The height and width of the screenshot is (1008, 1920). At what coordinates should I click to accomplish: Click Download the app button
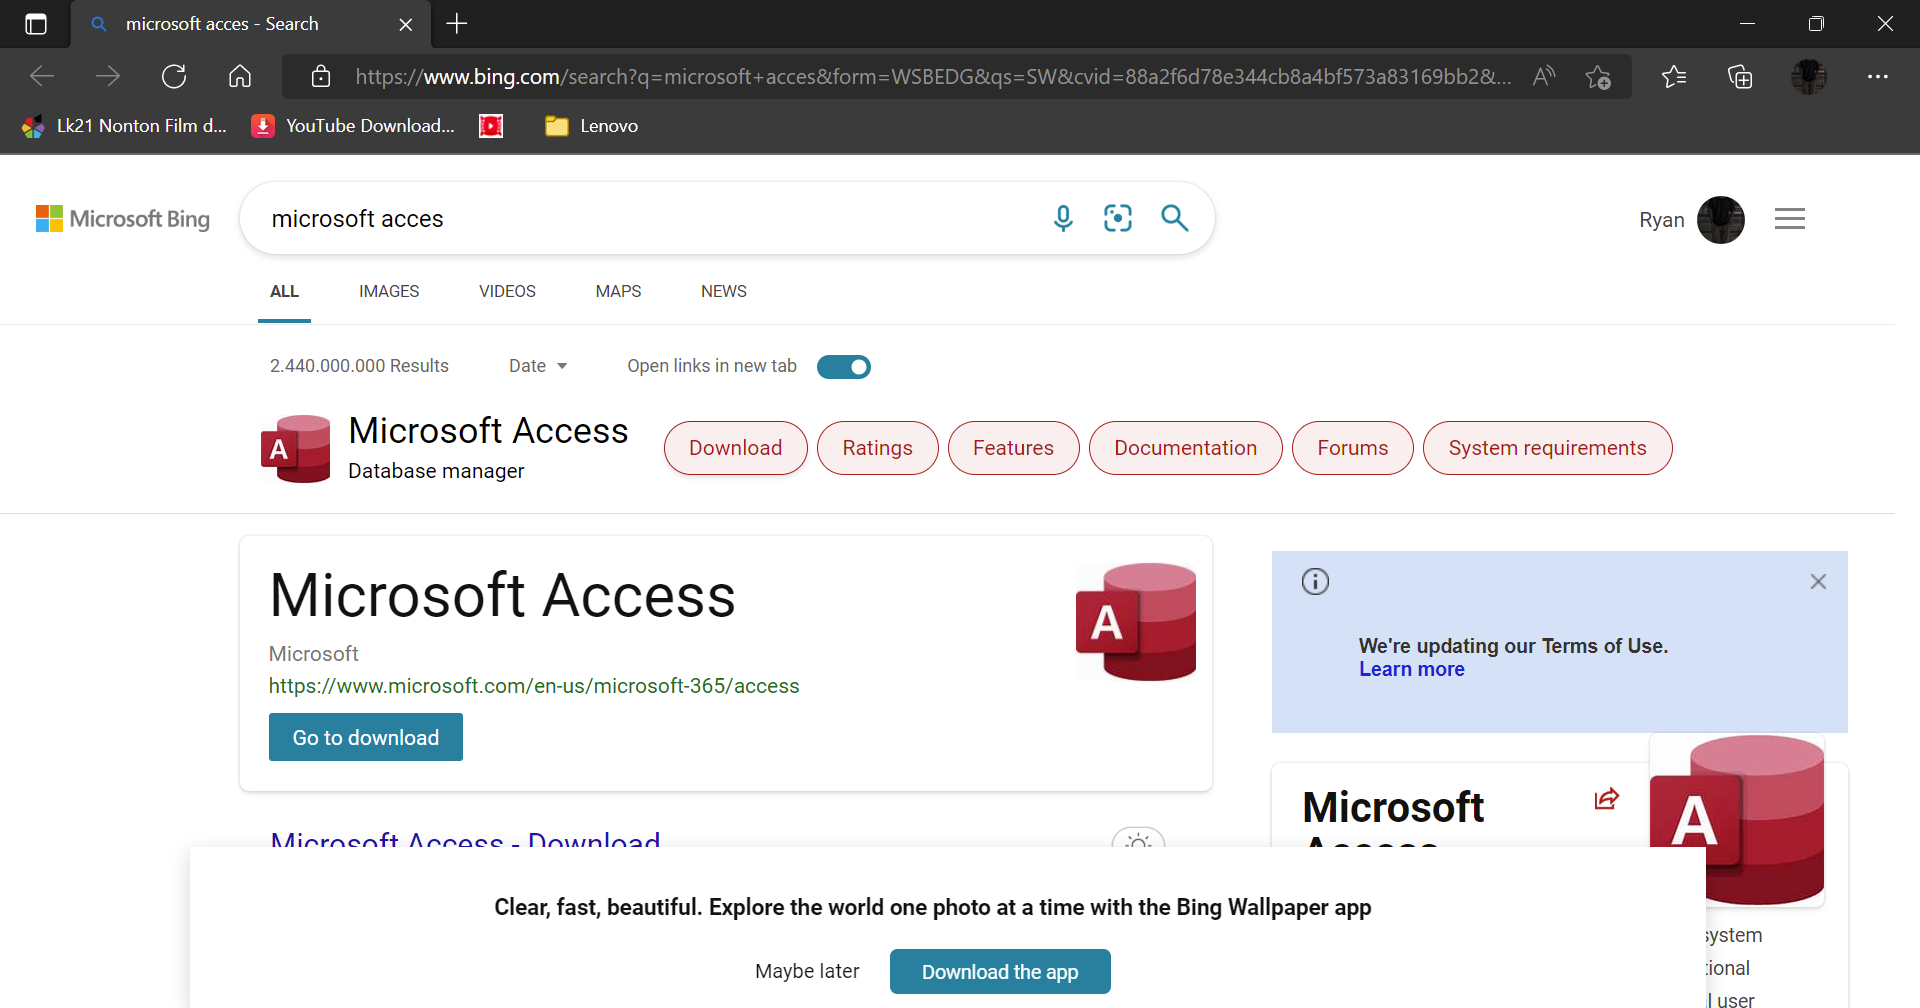(x=1000, y=972)
